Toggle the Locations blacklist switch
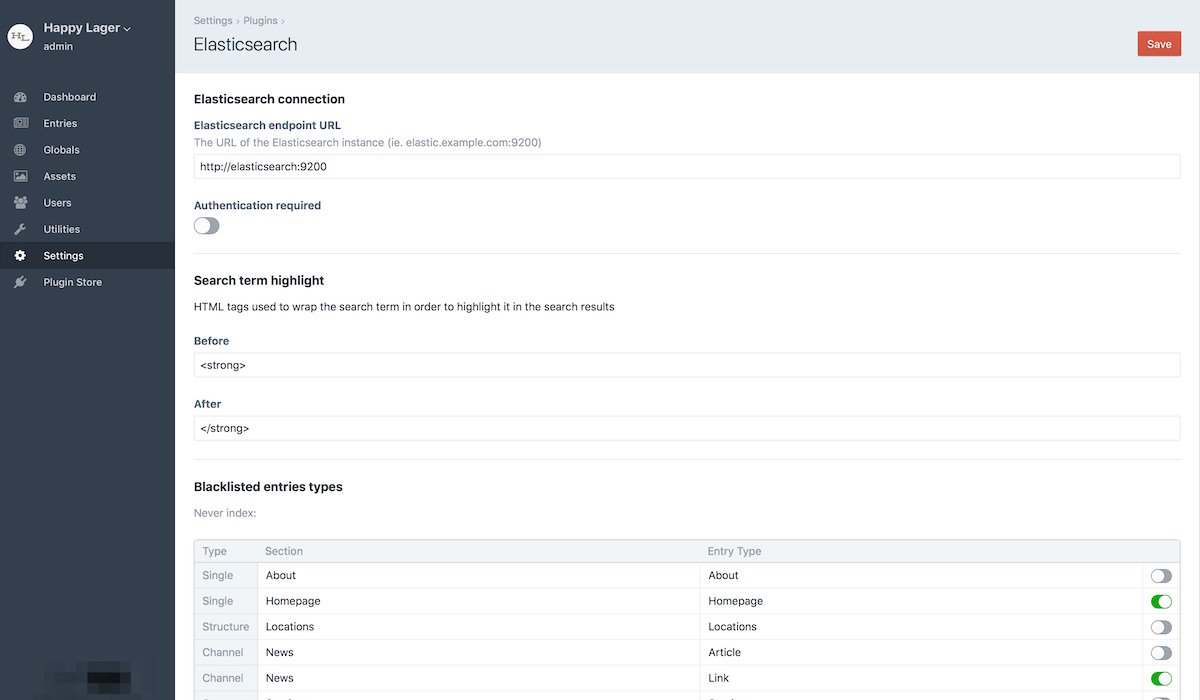The width and height of the screenshot is (1200, 700). coord(1160,626)
